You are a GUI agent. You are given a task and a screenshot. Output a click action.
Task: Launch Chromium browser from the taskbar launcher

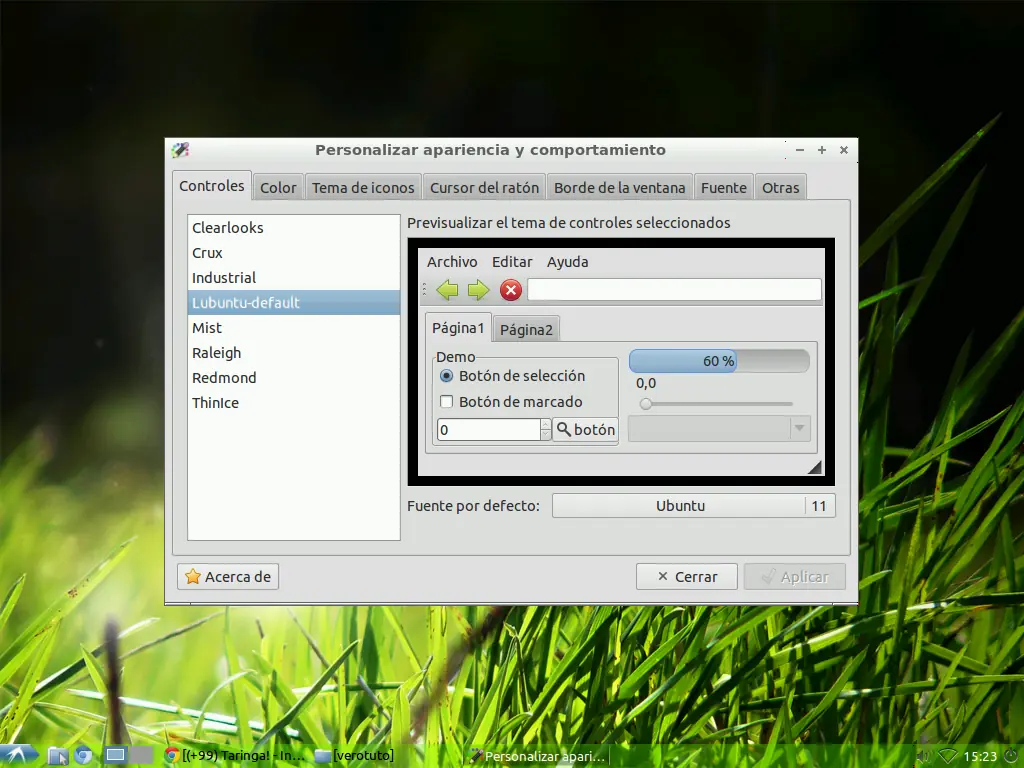click(x=84, y=756)
